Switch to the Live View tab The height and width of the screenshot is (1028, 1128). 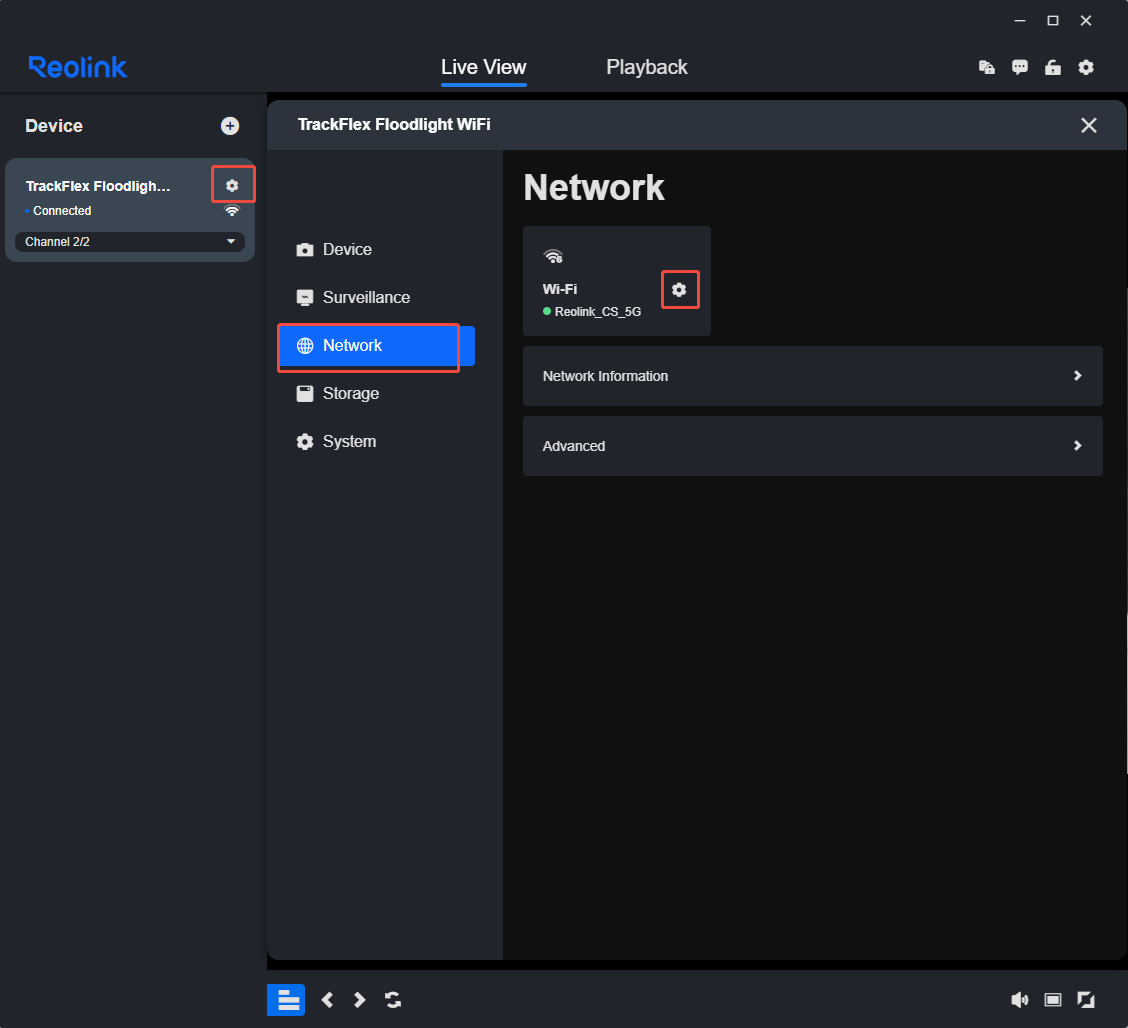[483, 68]
